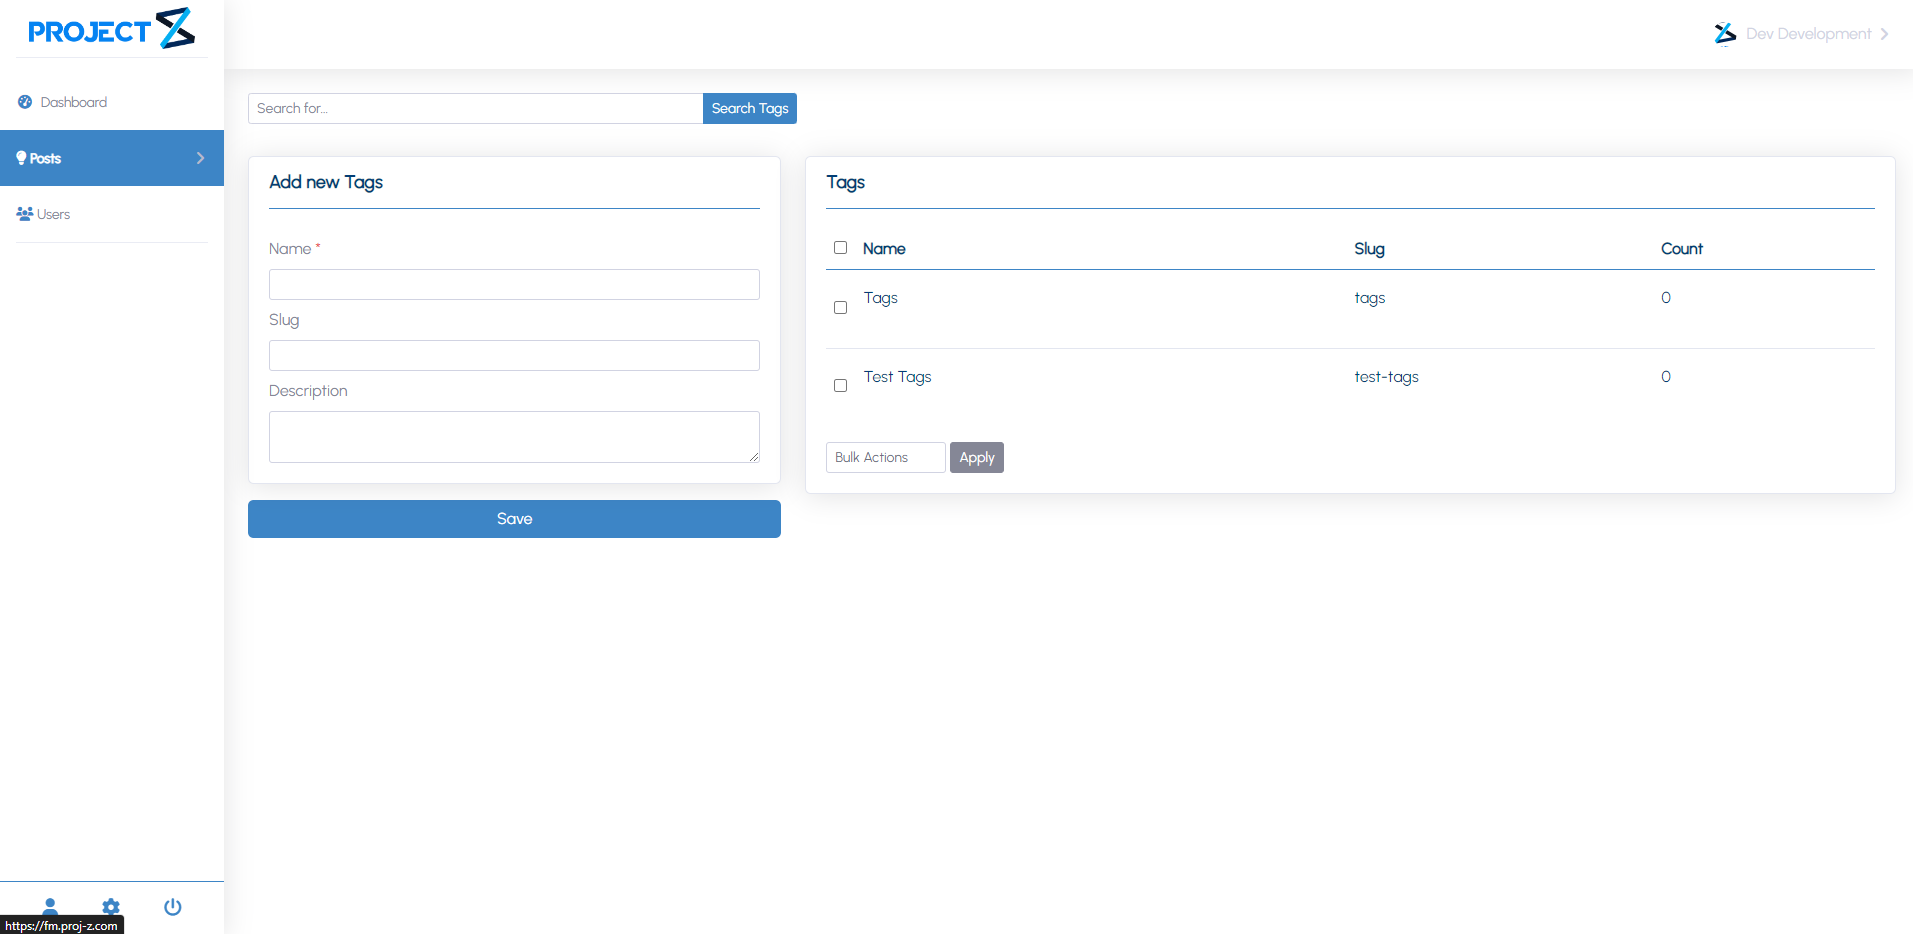Screen dimensions: 1913x934
Task: Focus the Search for tags field
Action: tap(475, 108)
